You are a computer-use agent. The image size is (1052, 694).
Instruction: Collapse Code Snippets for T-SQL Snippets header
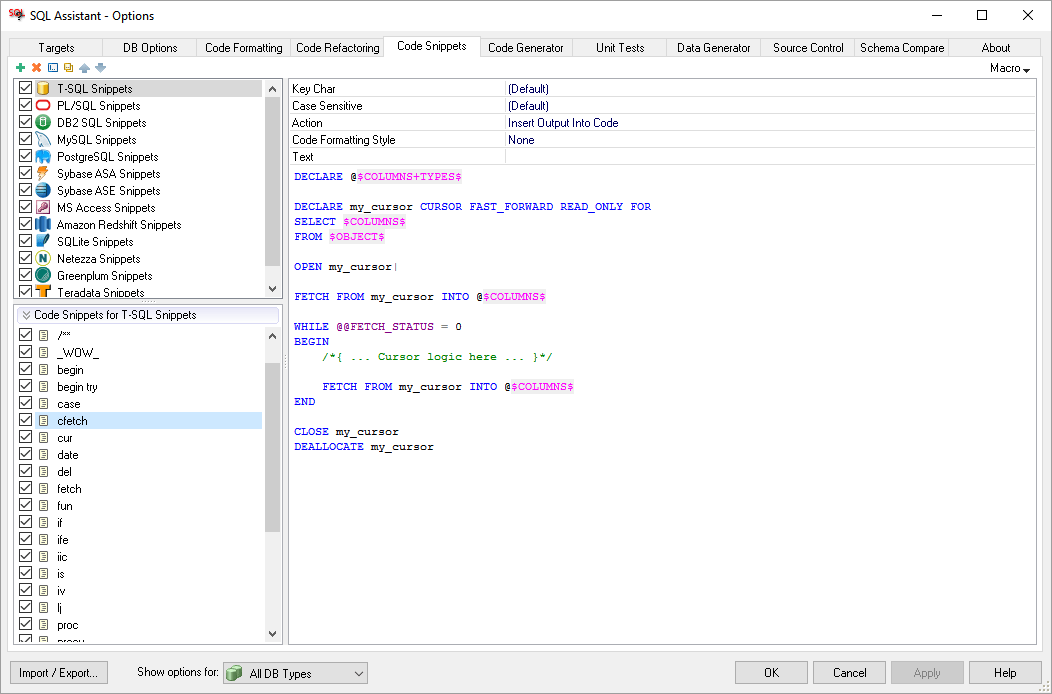(26, 315)
